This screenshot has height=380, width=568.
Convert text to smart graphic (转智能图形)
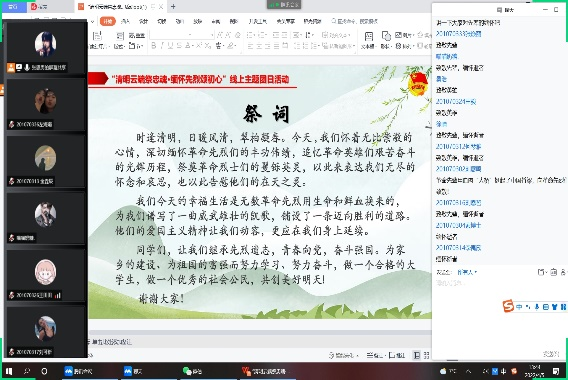pyautogui.click(x=338, y=46)
